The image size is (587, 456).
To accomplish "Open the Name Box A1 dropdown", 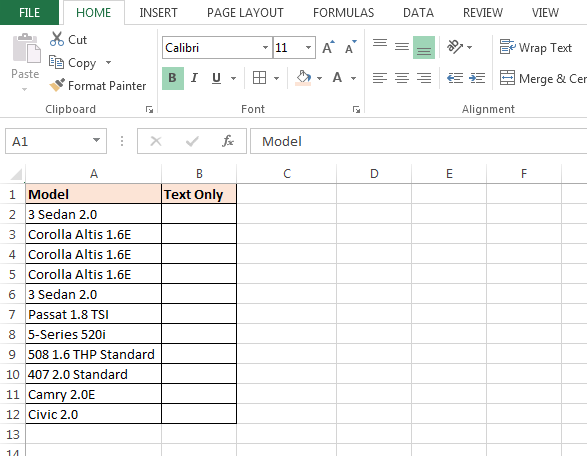I will (97, 140).
